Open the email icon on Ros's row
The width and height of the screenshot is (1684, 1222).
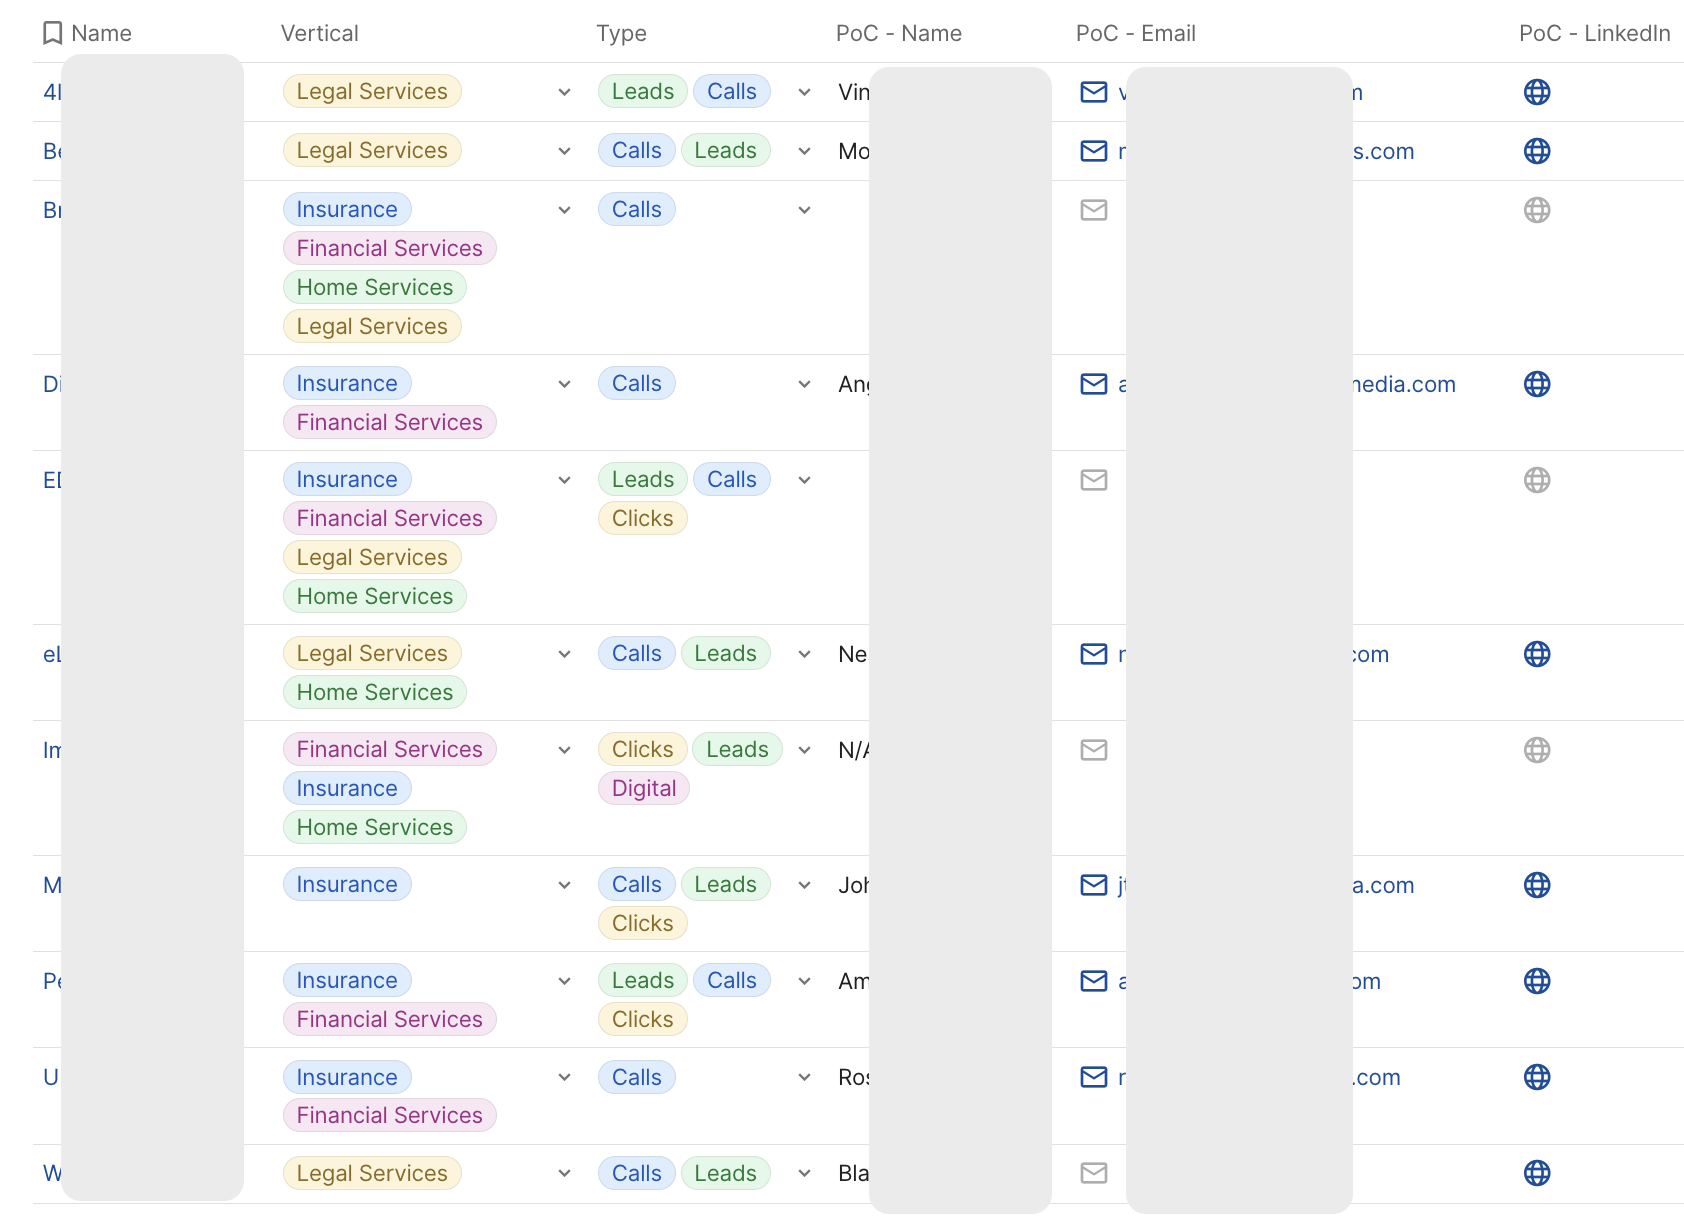click(x=1094, y=1077)
